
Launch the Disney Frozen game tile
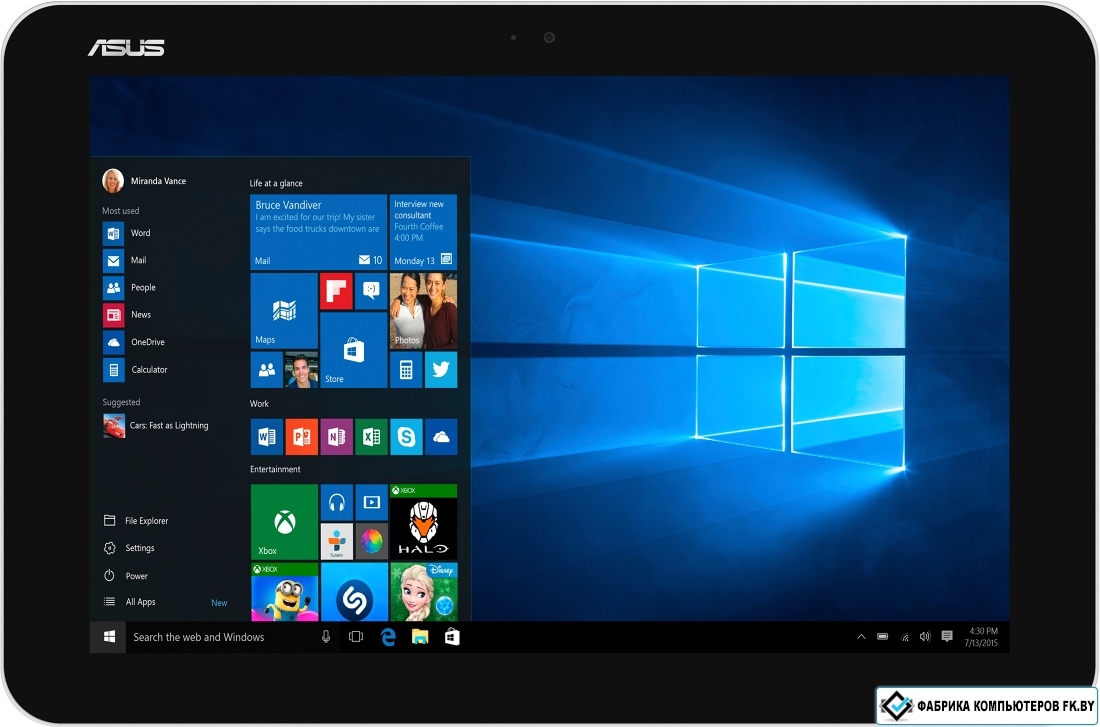click(423, 592)
